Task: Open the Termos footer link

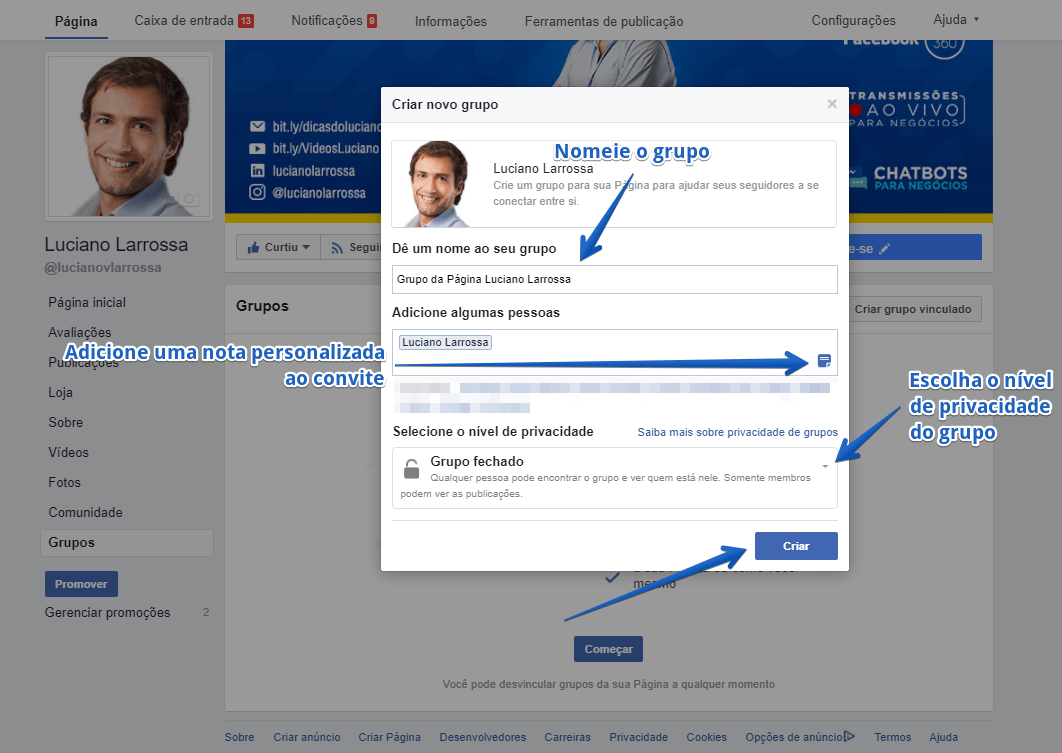Action: tap(893, 737)
